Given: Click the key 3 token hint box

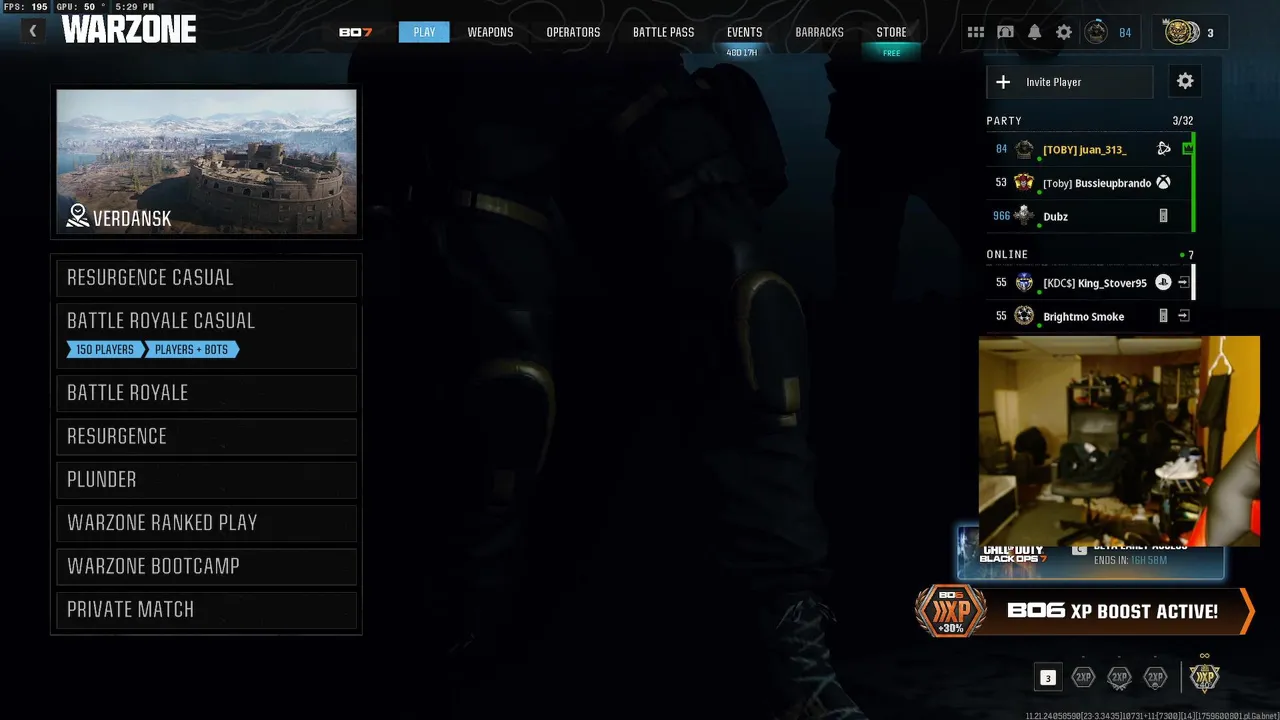Looking at the screenshot, I should 1048,678.
